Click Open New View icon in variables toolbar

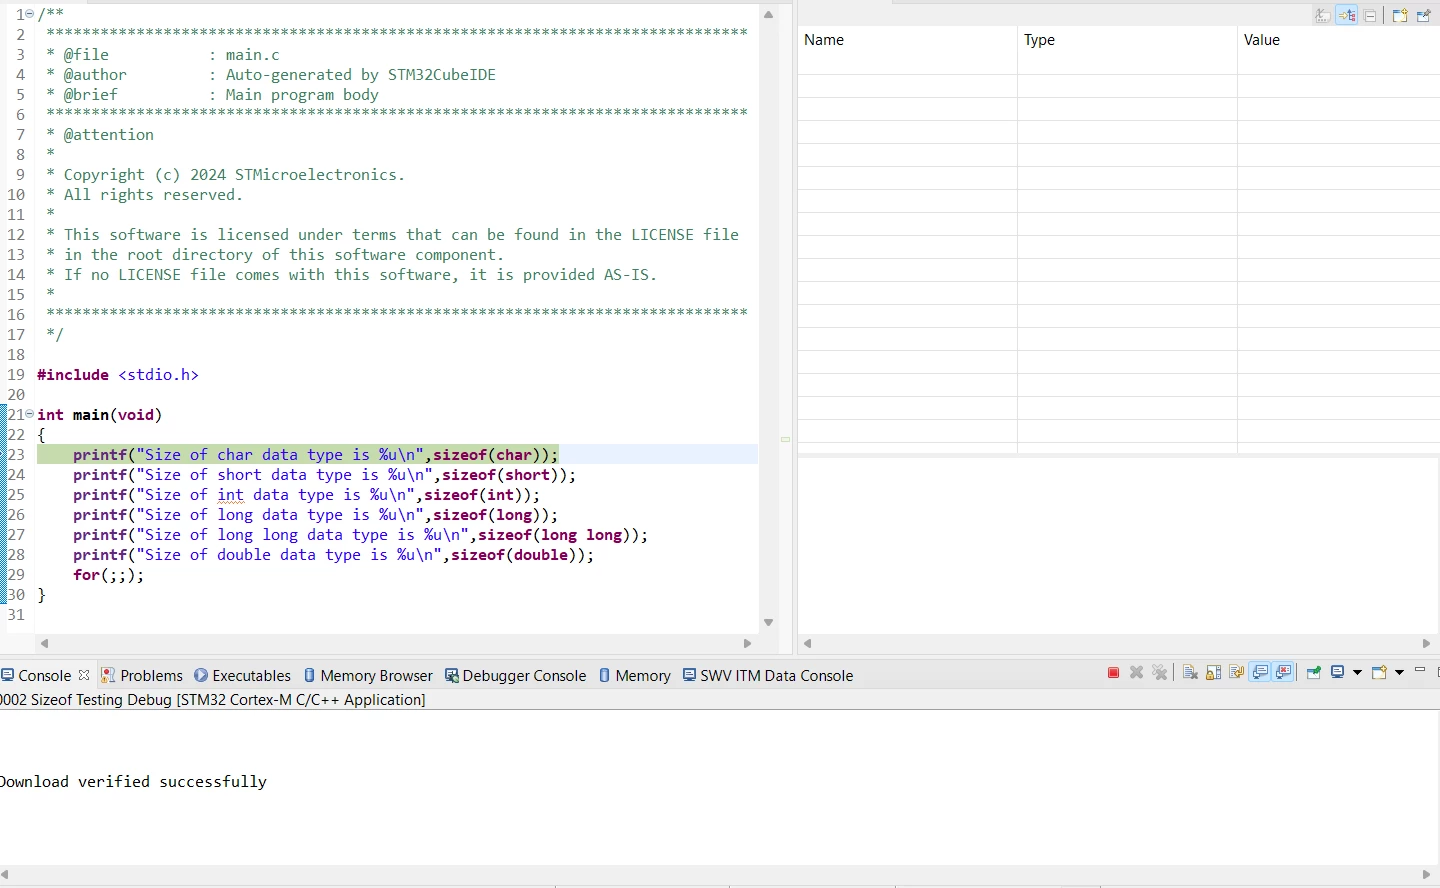coord(1400,15)
